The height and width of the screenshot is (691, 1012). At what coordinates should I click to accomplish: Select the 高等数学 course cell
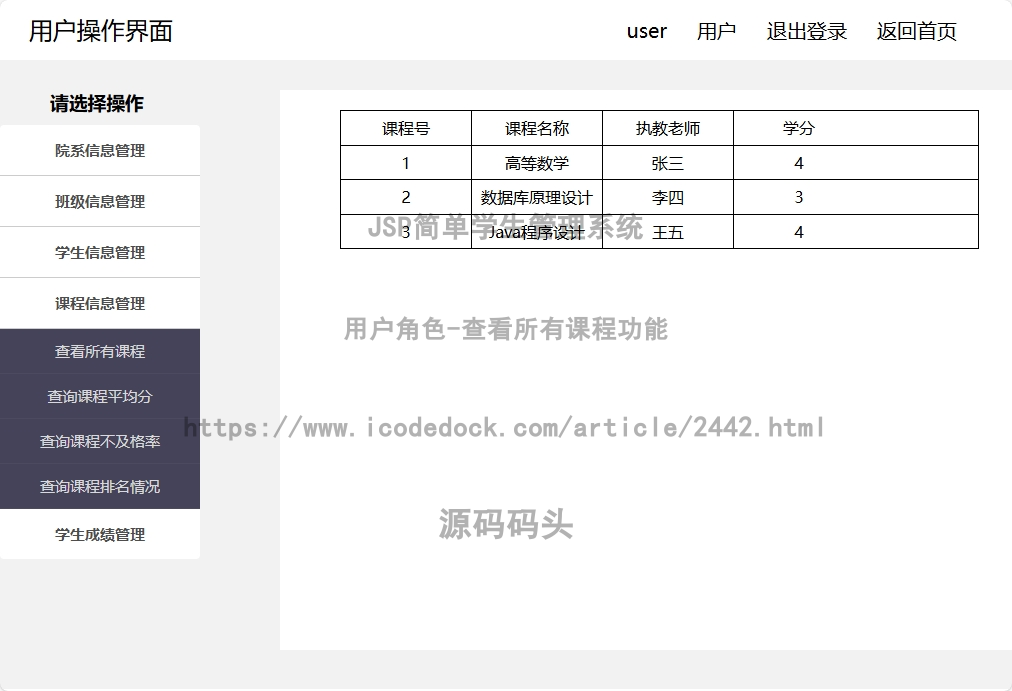[537, 163]
